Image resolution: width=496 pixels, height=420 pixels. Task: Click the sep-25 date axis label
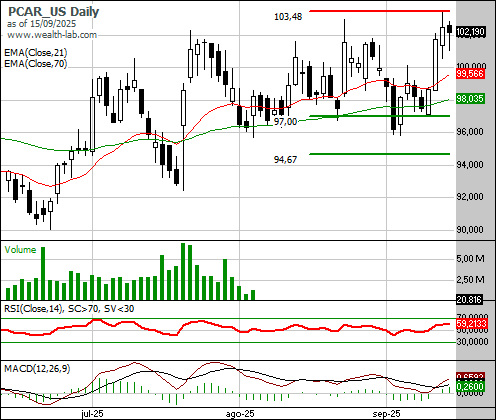click(x=386, y=414)
